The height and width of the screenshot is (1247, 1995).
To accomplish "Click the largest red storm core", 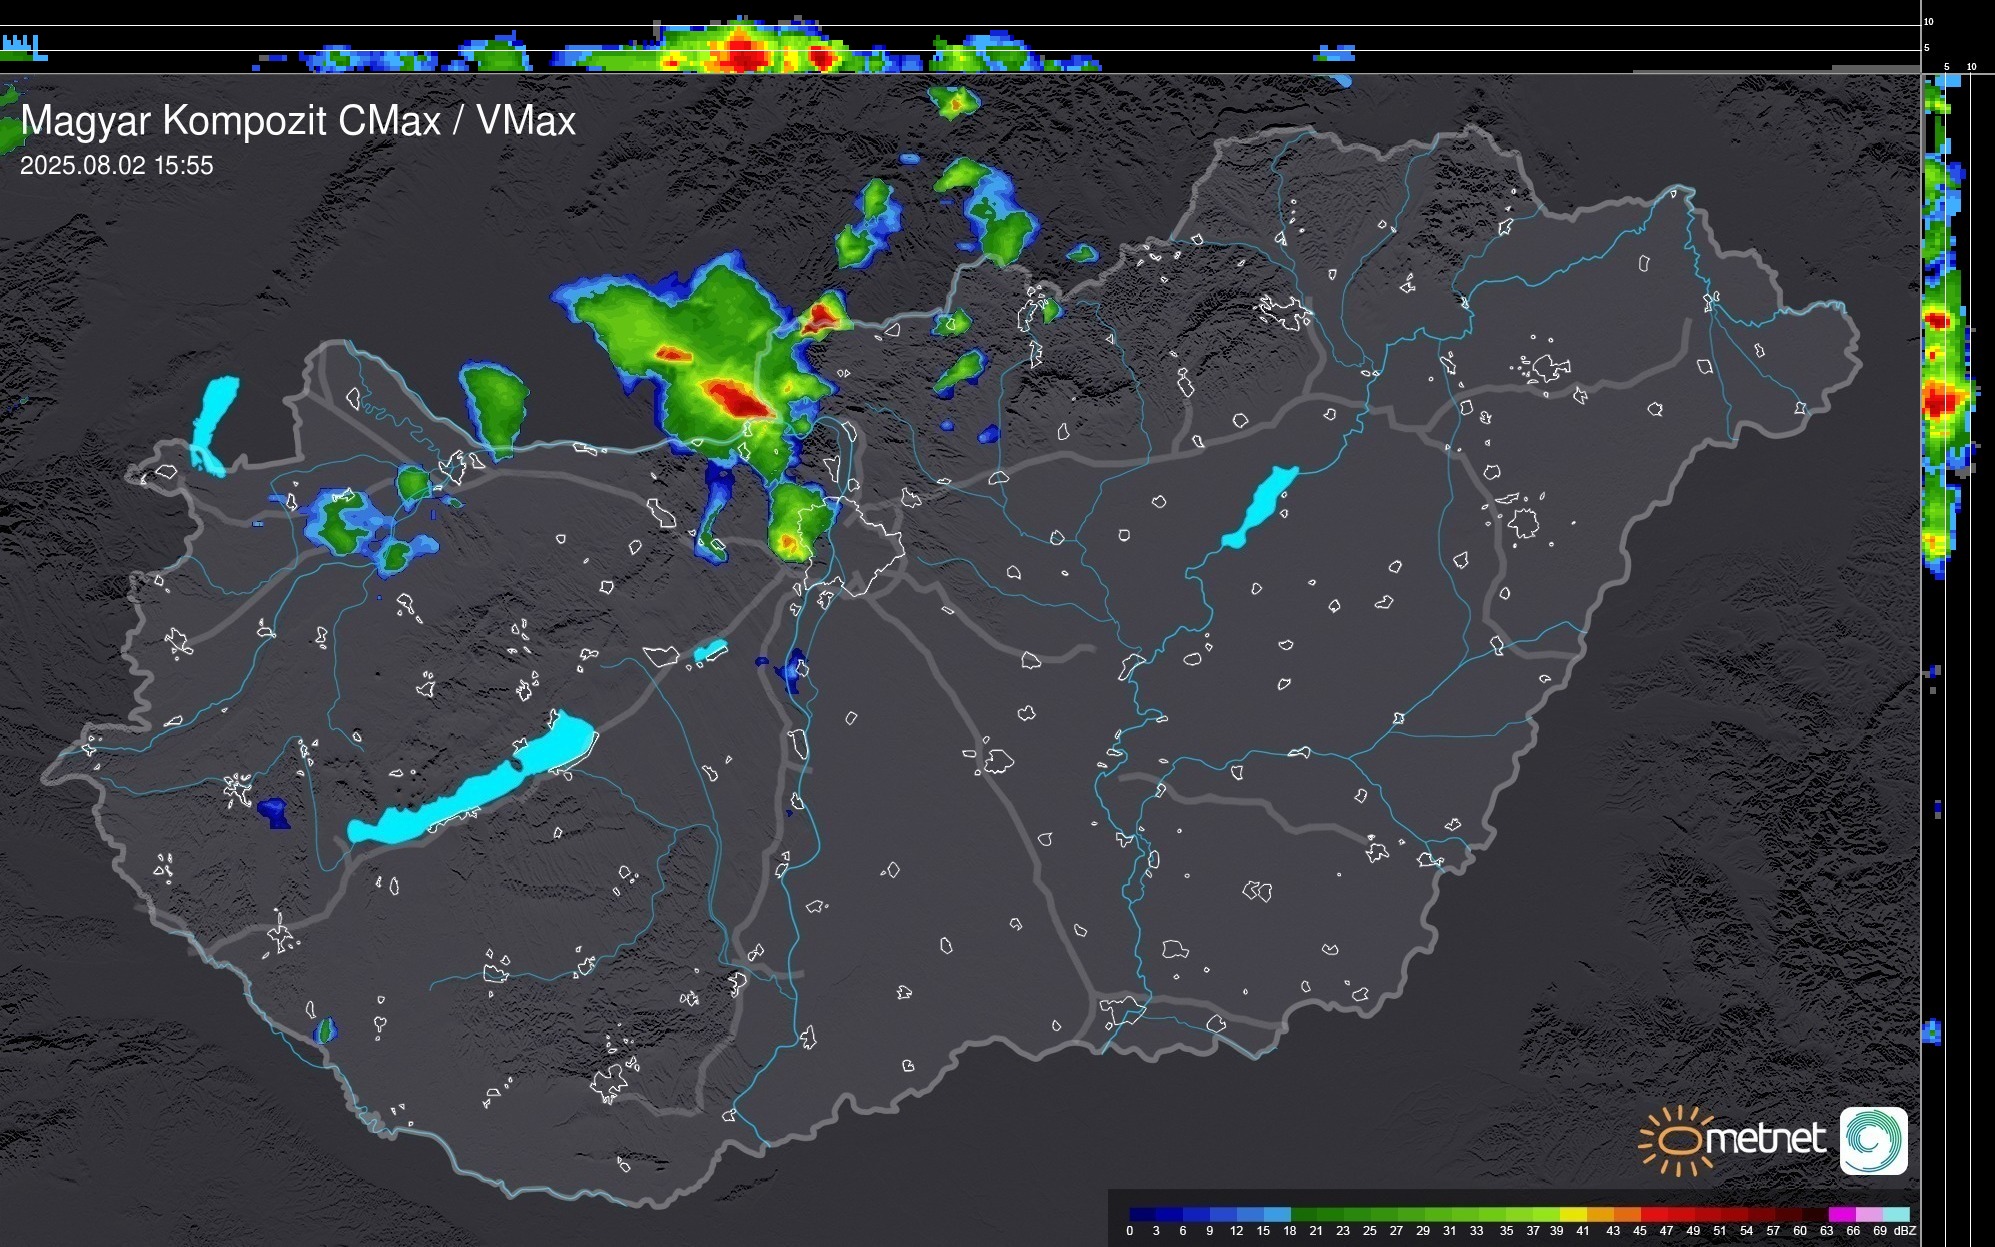I will (737, 399).
